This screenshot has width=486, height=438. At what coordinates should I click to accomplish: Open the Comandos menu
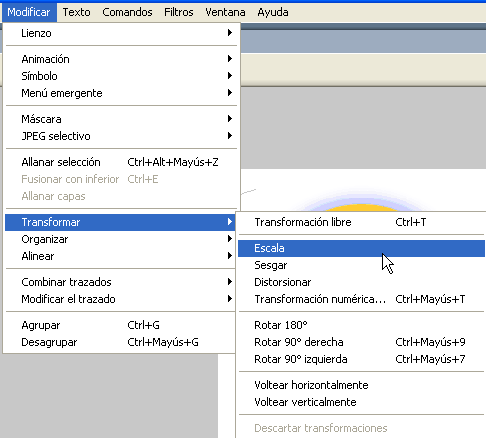[x=127, y=12]
